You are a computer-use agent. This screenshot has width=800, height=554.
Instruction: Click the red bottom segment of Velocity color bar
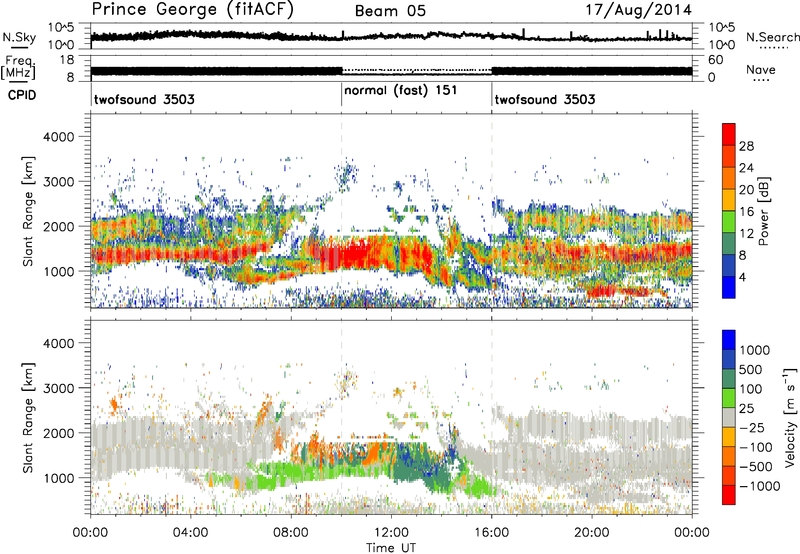pyautogui.click(x=729, y=495)
